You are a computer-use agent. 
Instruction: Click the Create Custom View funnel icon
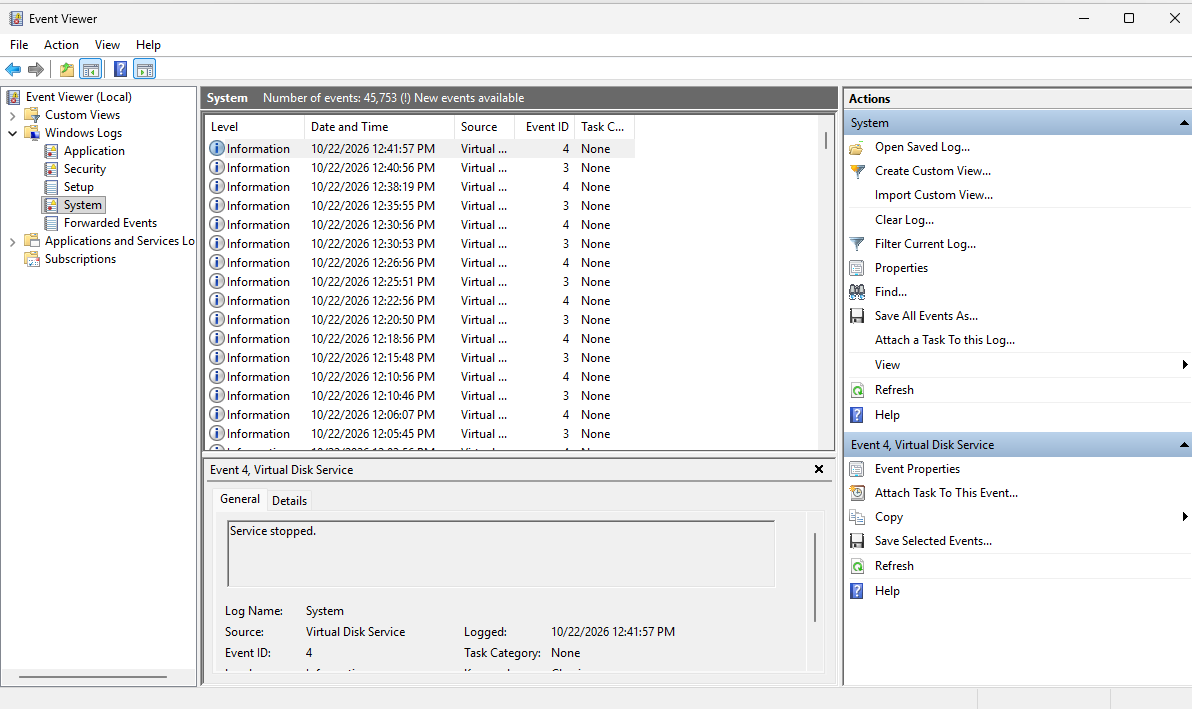click(857, 171)
